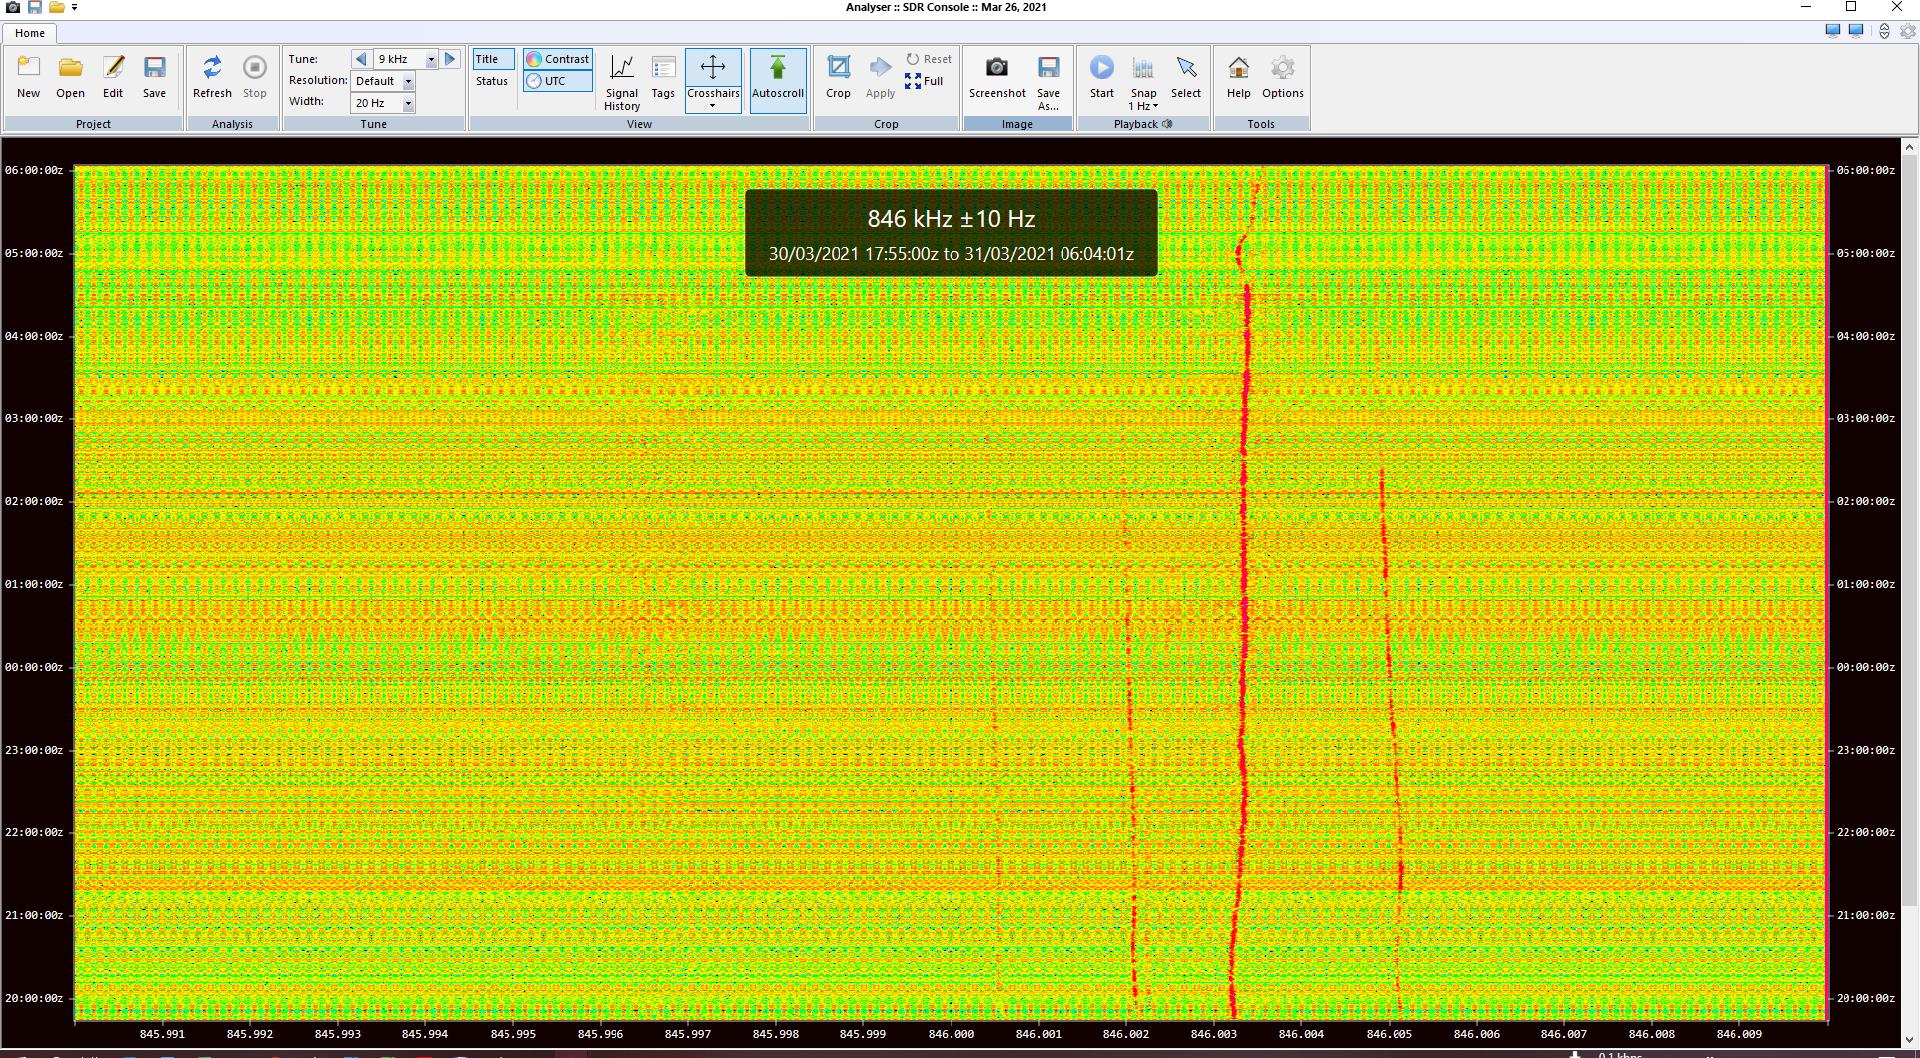The image size is (1920, 1058).
Task: Toggle the Title display option
Action: (x=492, y=59)
